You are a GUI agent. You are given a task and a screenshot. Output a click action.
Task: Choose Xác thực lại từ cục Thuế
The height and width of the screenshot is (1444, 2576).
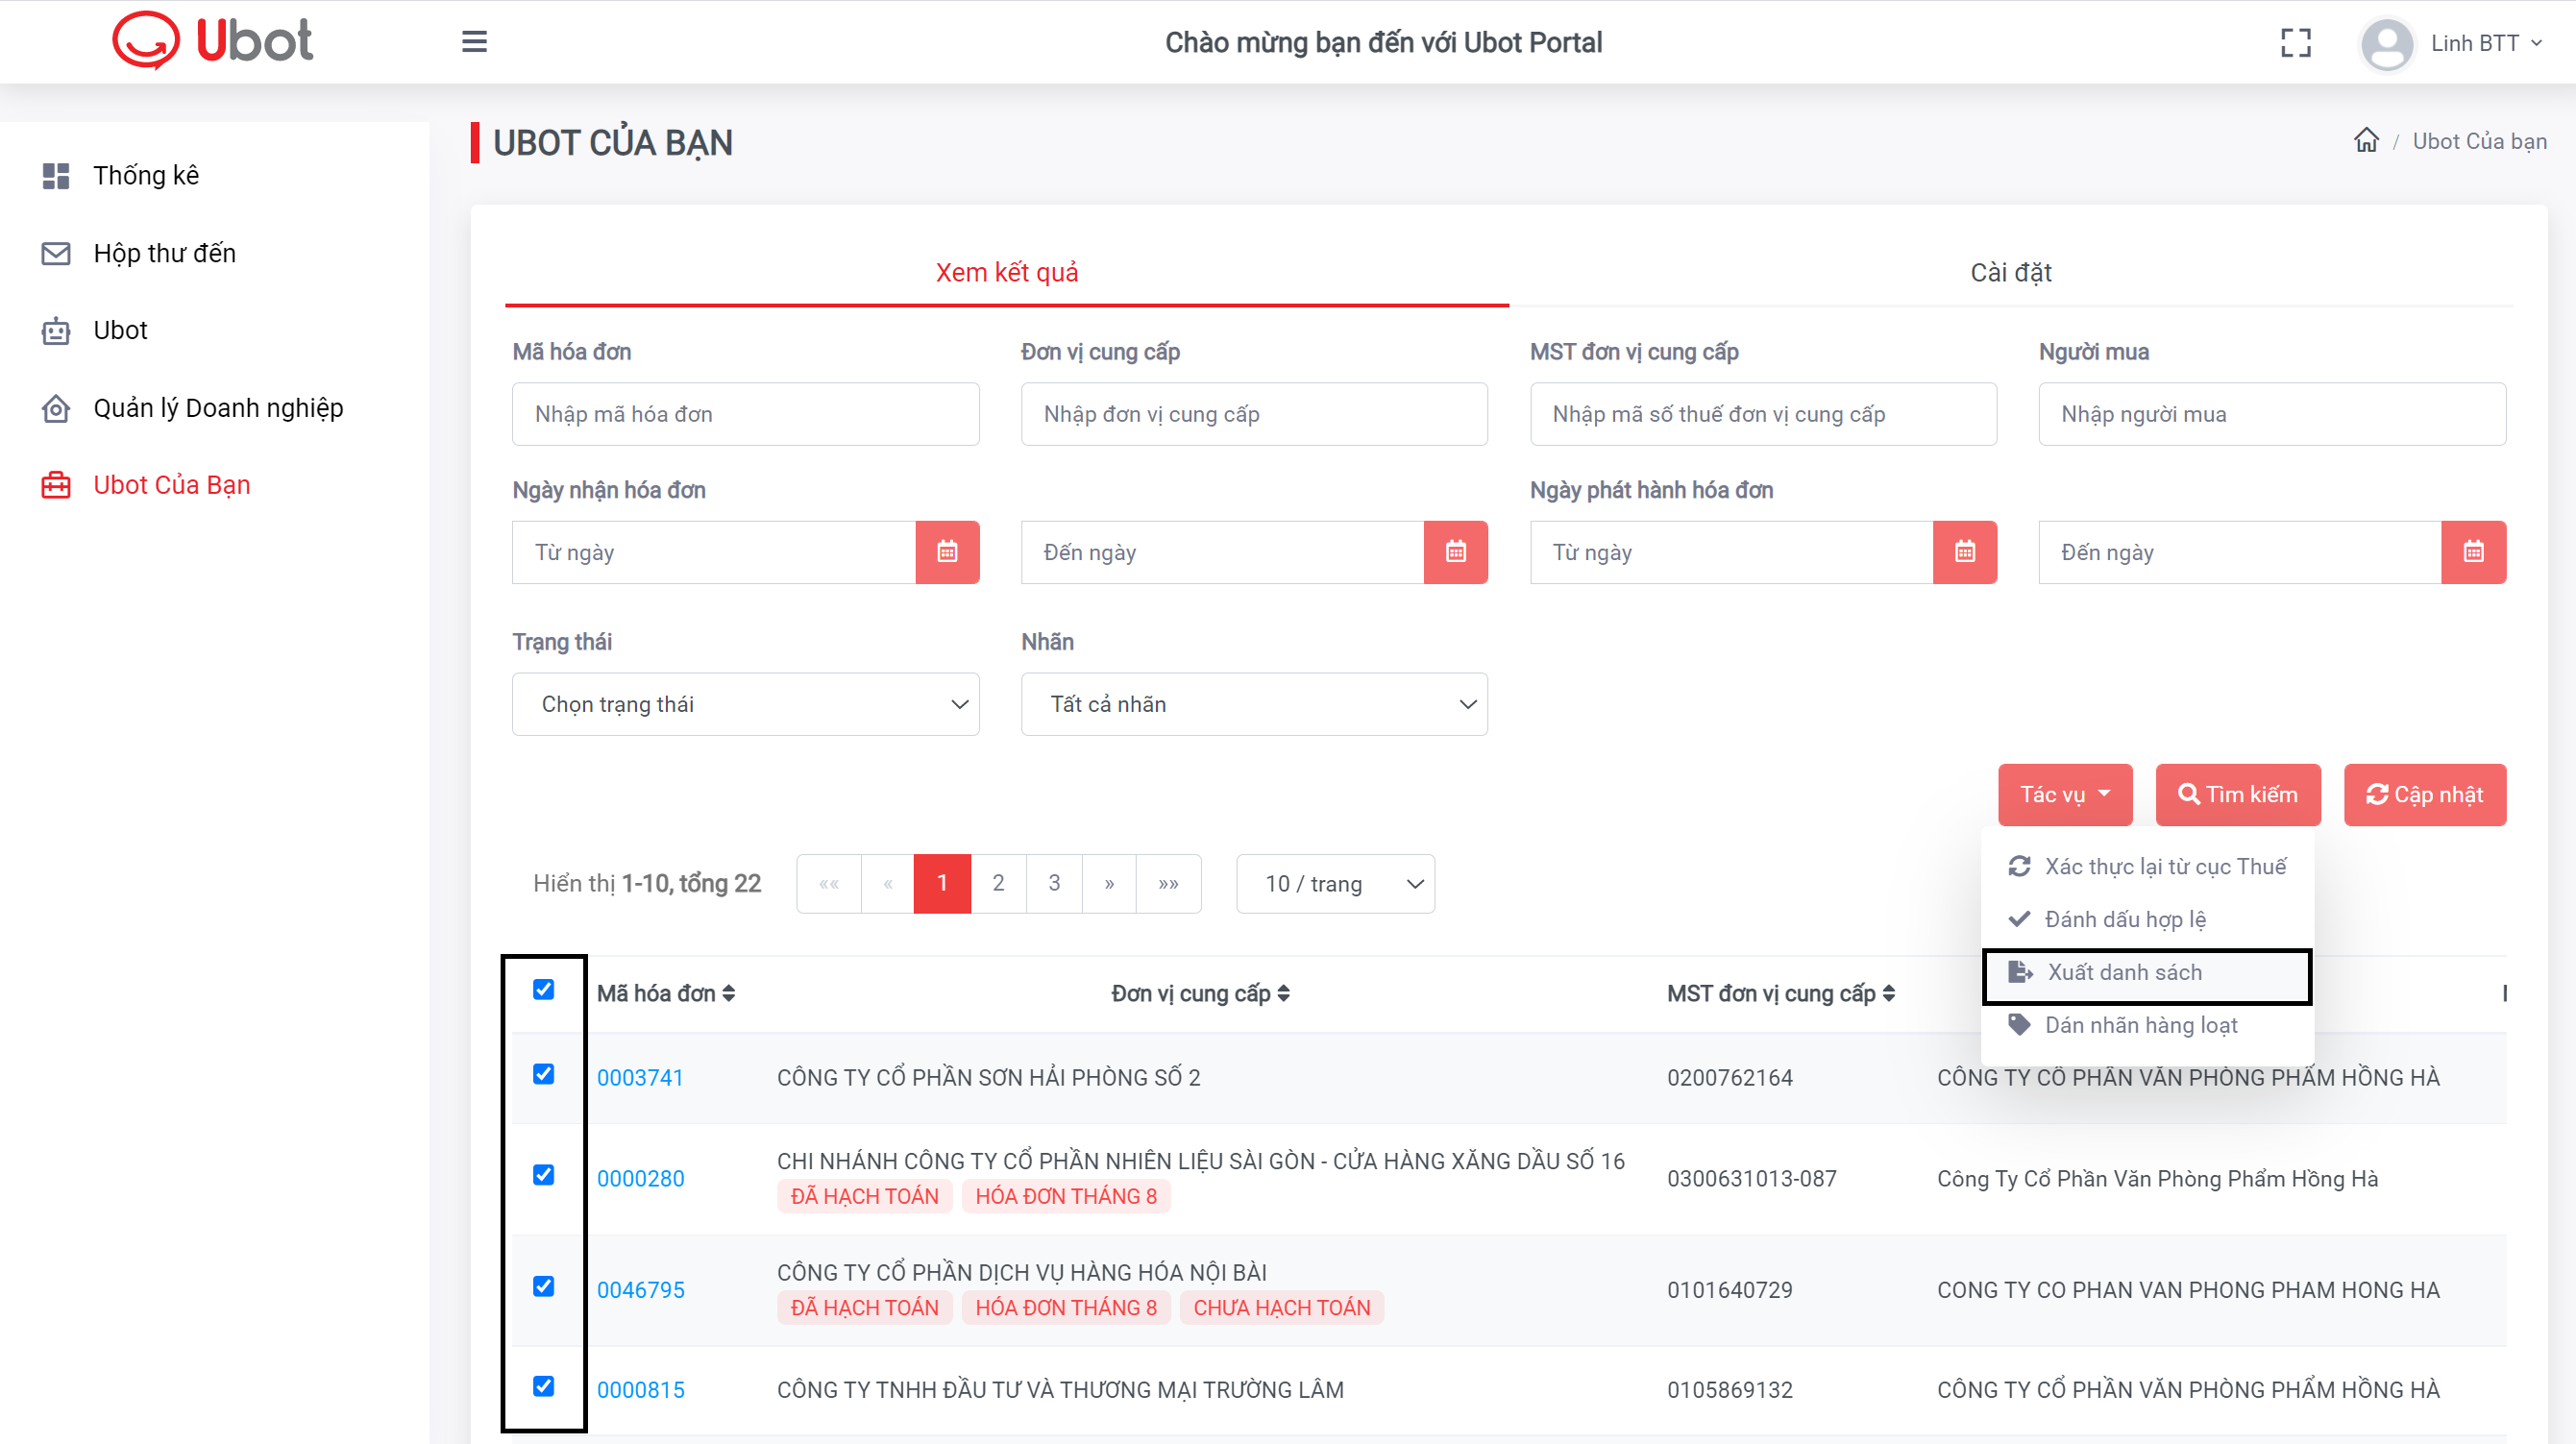click(2147, 866)
